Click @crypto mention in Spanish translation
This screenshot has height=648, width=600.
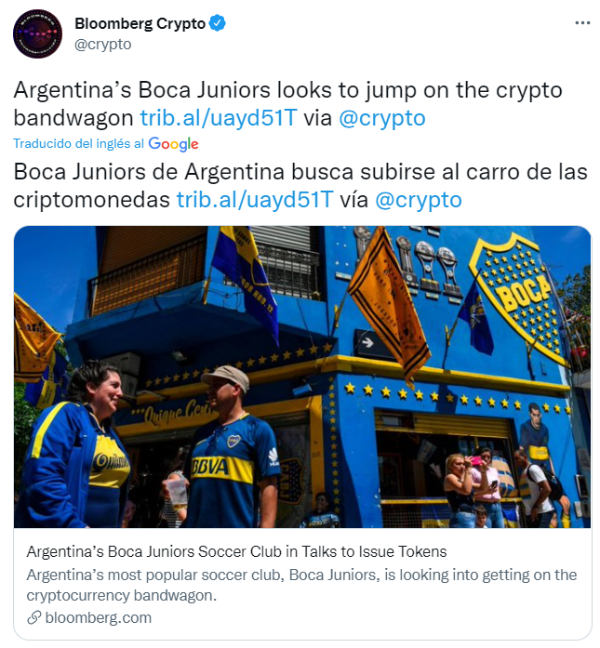point(418,200)
